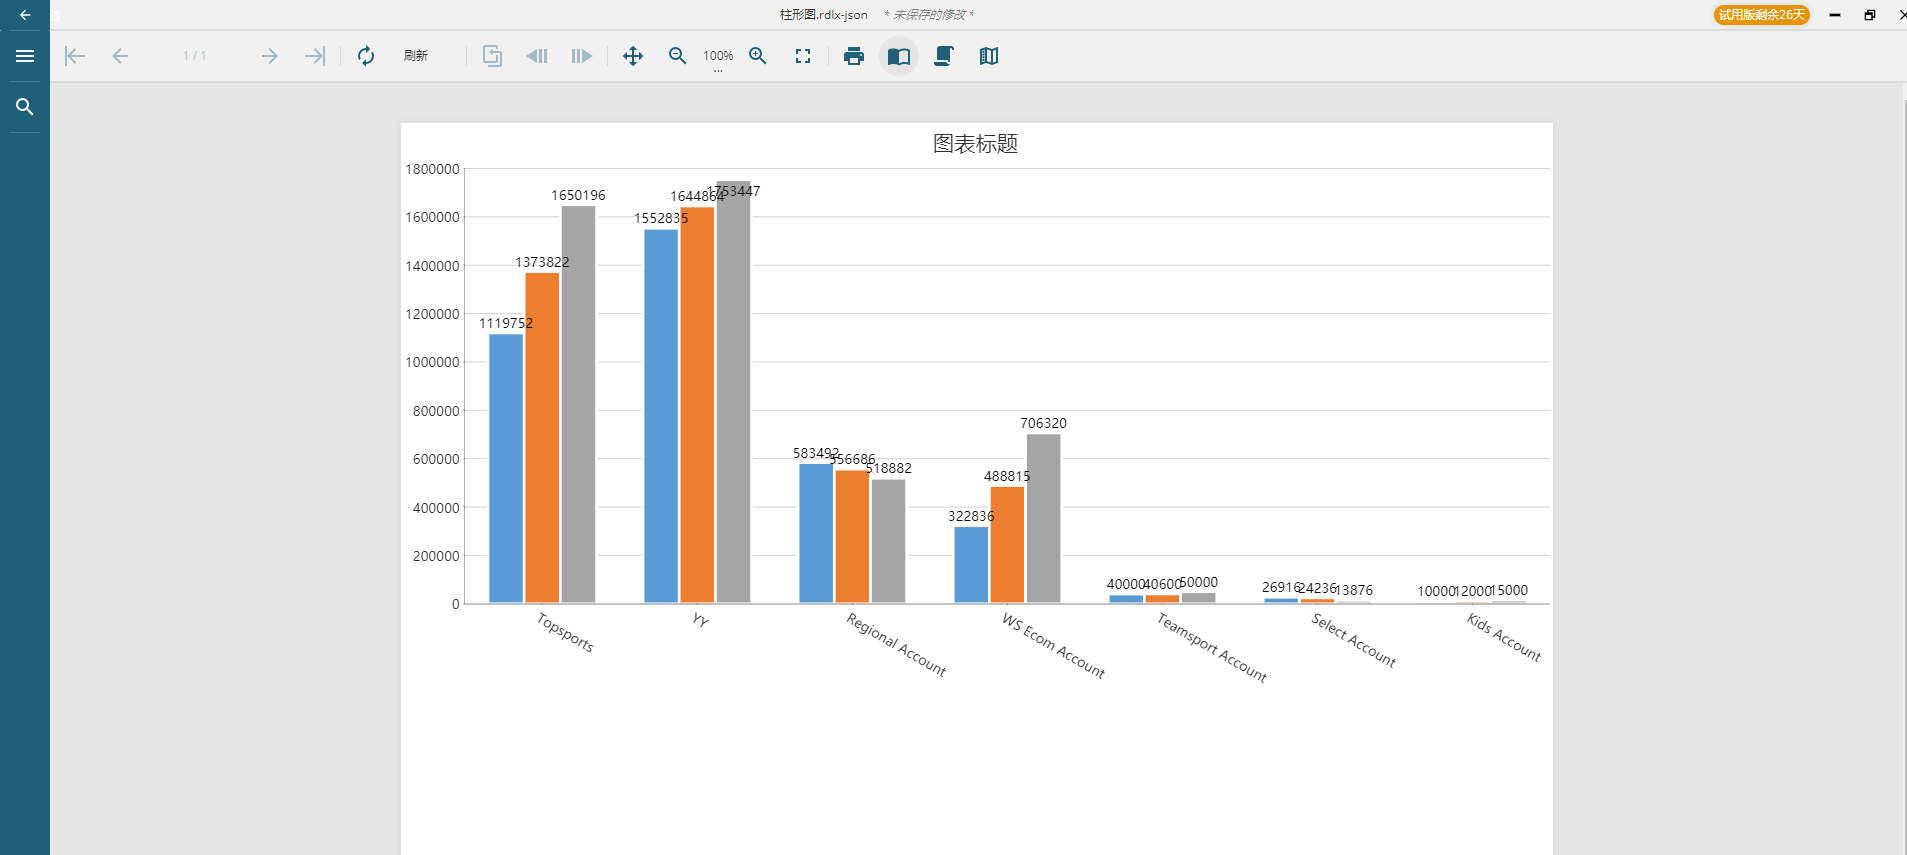Select continuous page view icon
The width and height of the screenshot is (1907, 855).
pos(944,56)
